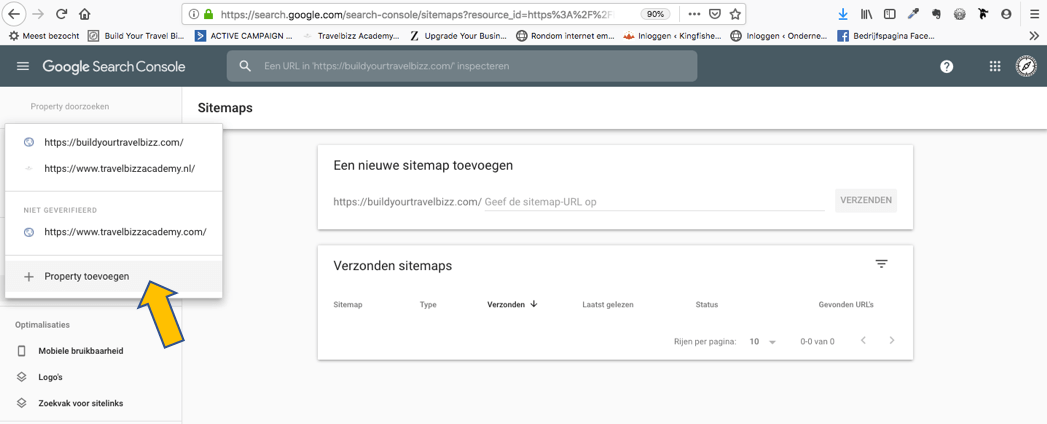1047x424 pixels.
Task: Open the account avatar compass icon
Action: [1026, 66]
